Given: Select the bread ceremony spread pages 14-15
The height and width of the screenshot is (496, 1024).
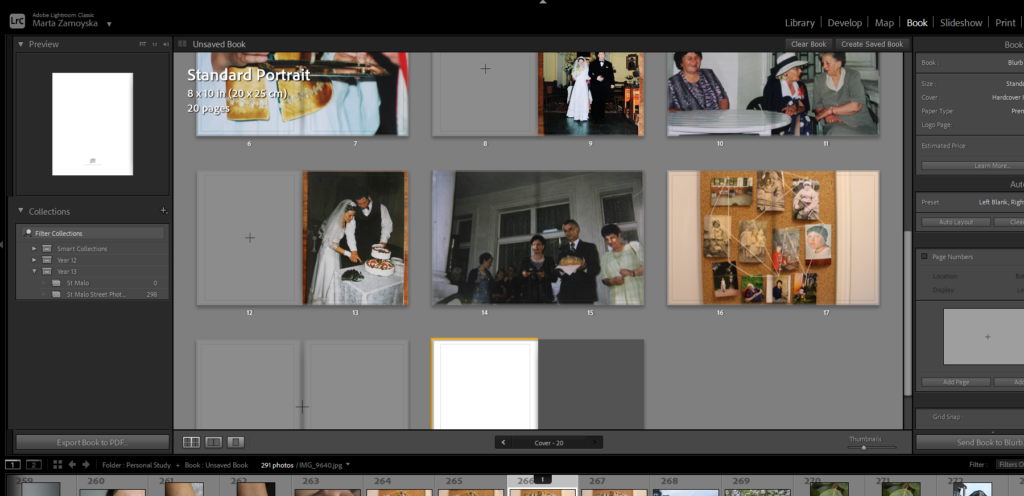Looking at the screenshot, I should point(537,238).
